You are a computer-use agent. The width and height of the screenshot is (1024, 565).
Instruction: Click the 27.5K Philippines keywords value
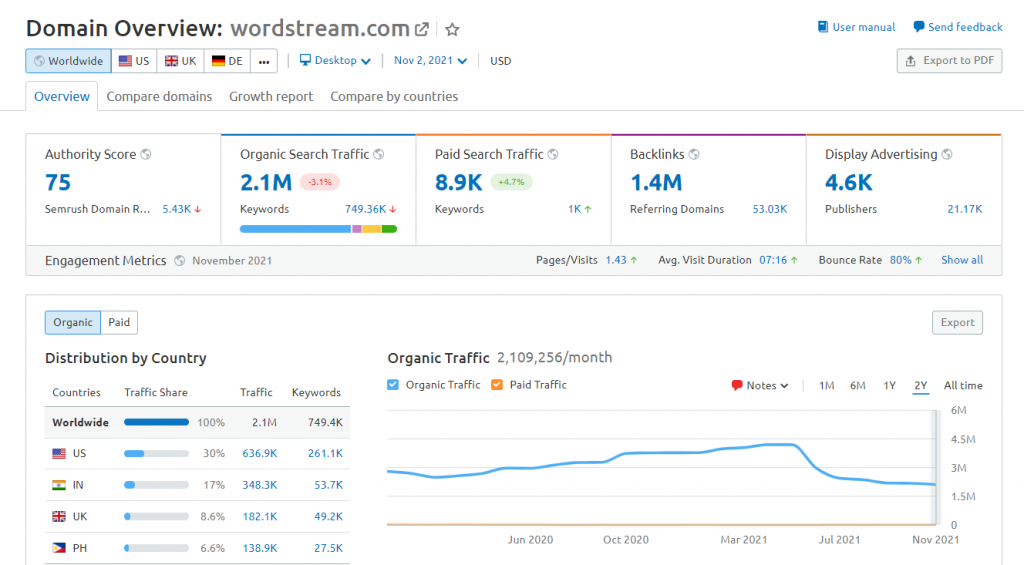(328, 548)
